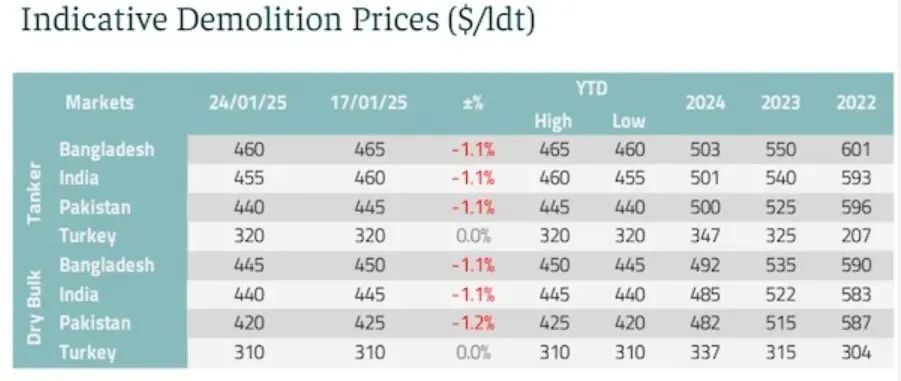Select the Tanker Turkey row label
Viewport: 901px width, 381px height.
87,236
